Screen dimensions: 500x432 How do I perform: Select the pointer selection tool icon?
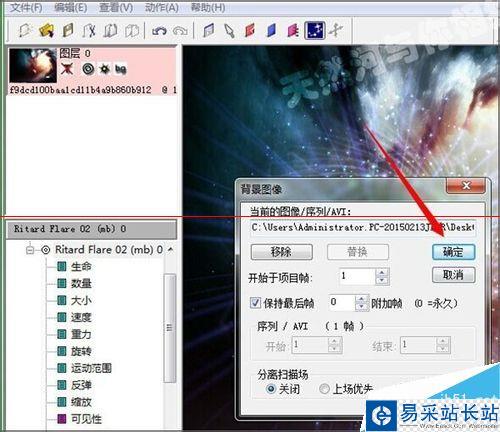click(229, 31)
